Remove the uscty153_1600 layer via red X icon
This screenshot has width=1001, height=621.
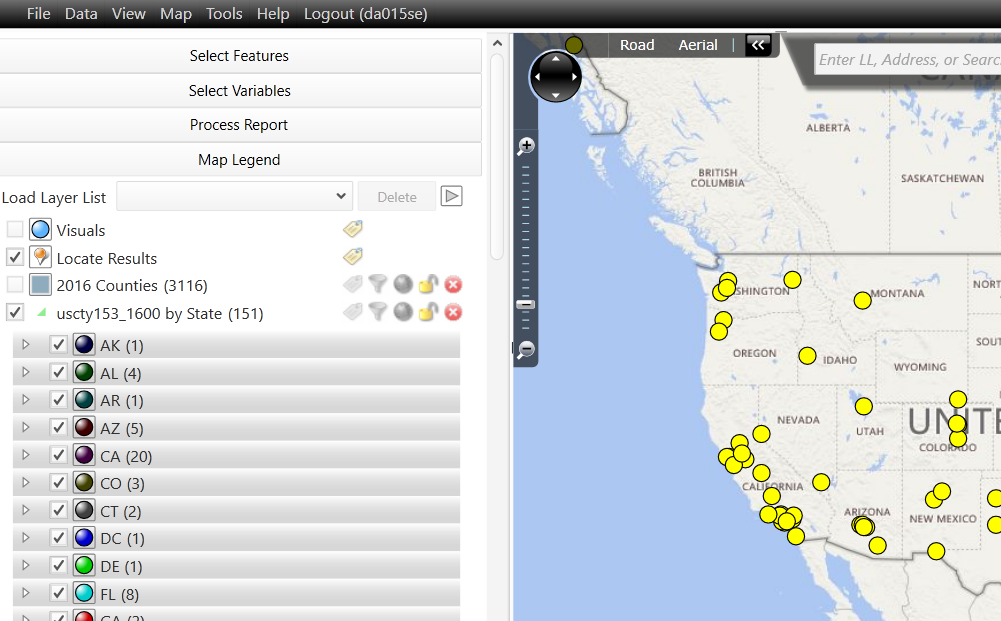(x=453, y=311)
